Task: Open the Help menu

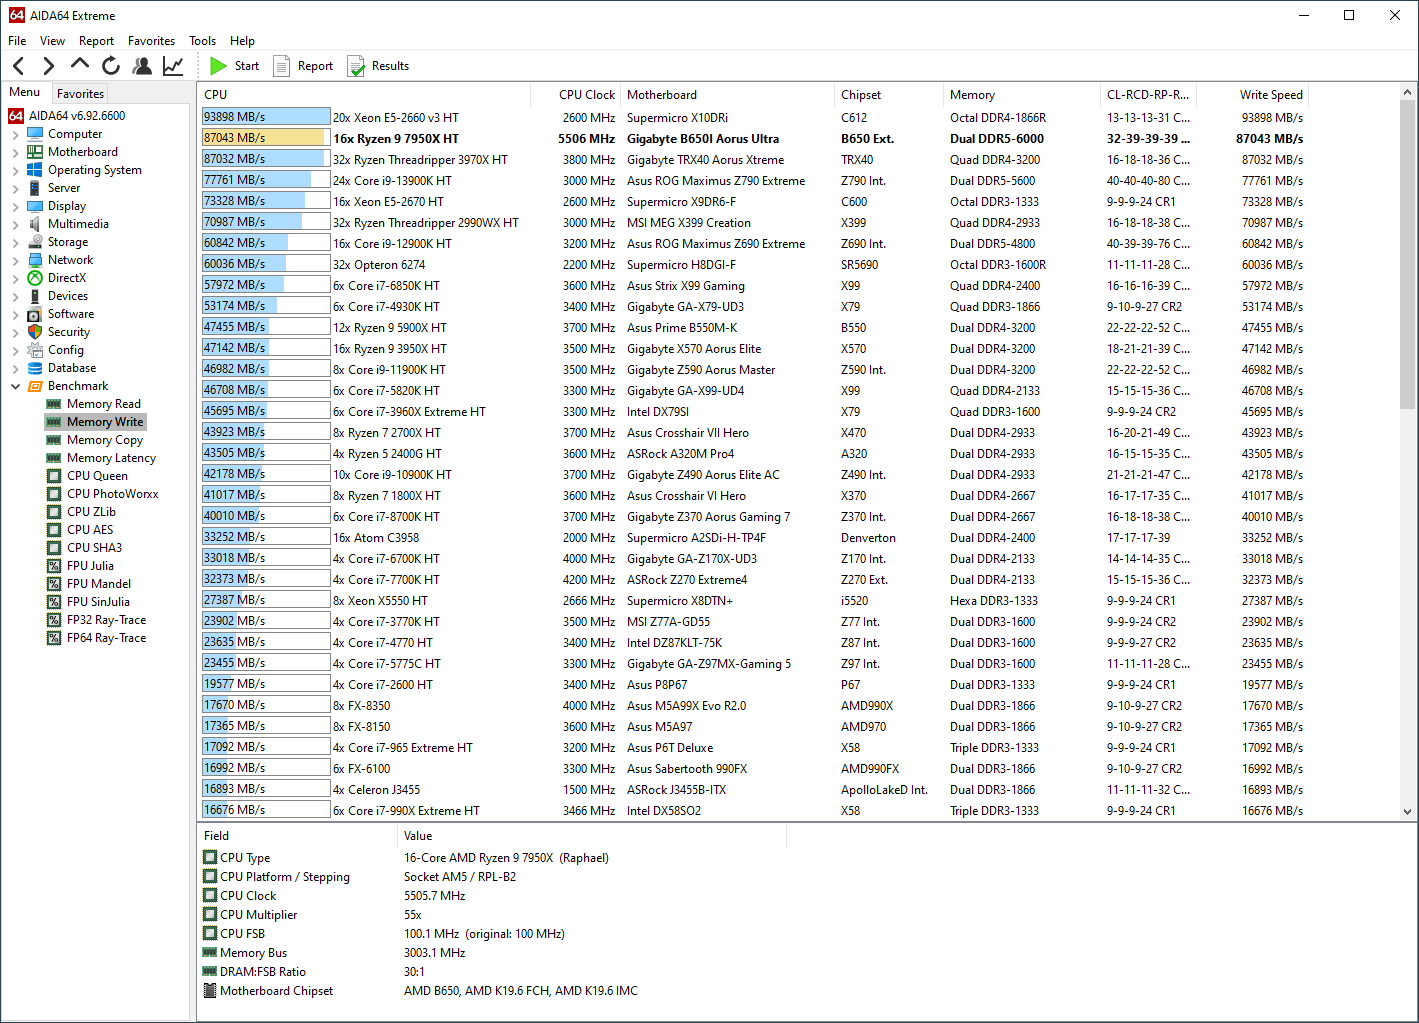Action: (242, 41)
